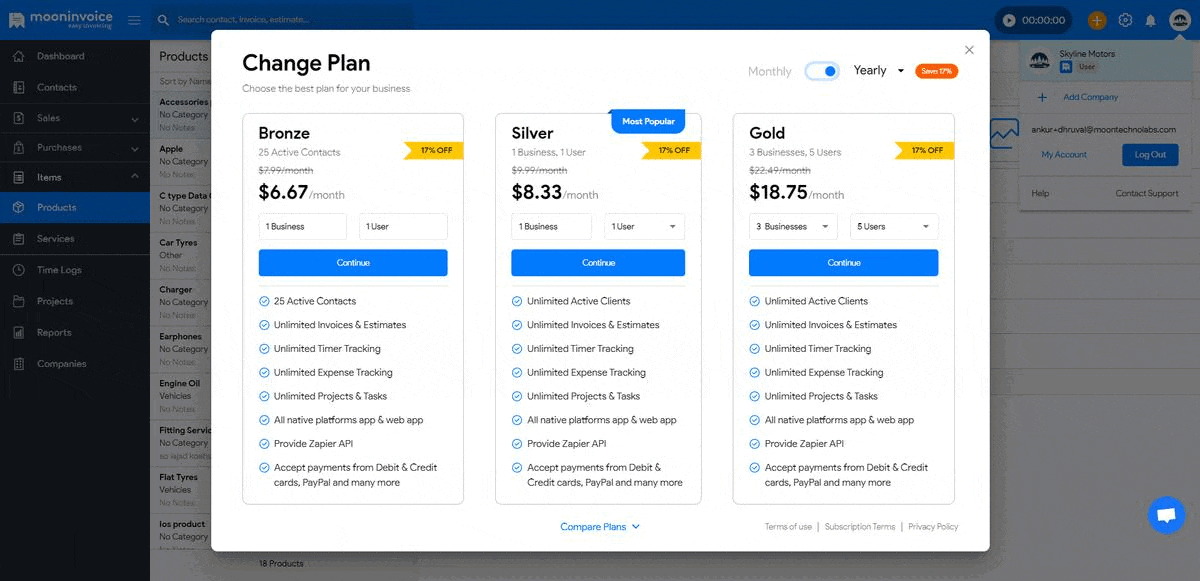Click the orange quick-add plus icon
1200x581 pixels.
click(x=1097, y=20)
